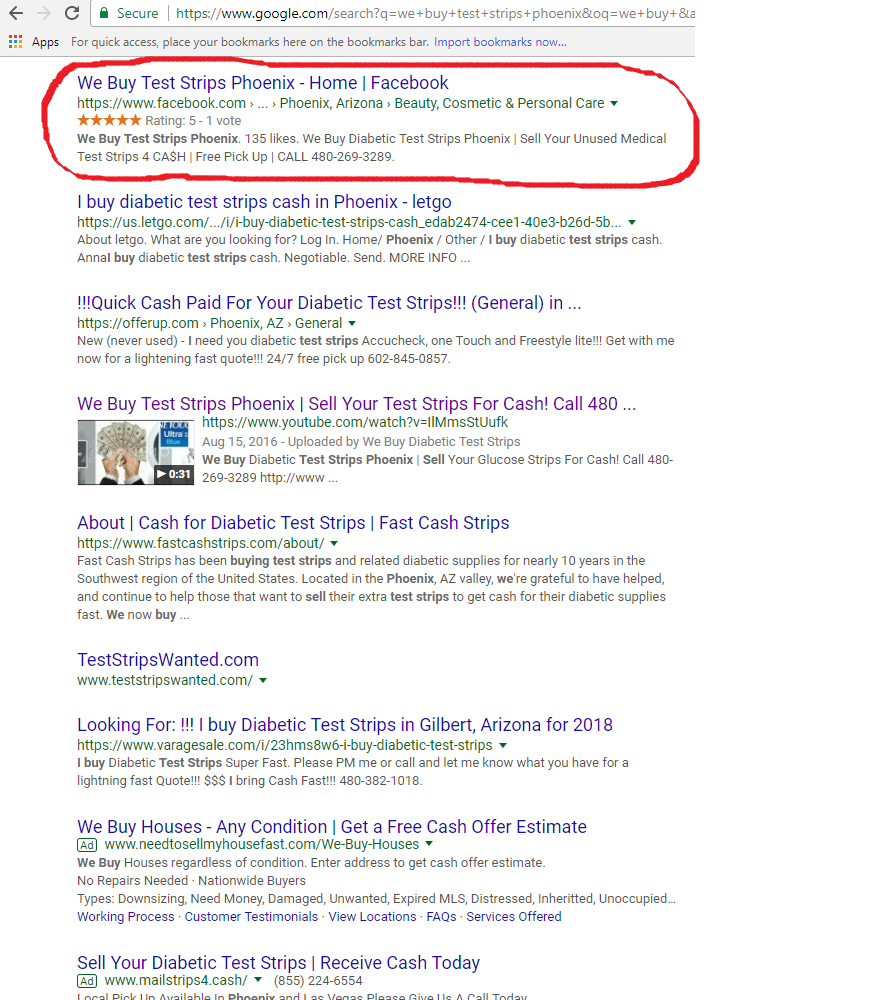Viewport: 891px width, 1000px height.
Task: Open the Working Process sitelink
Action: [x=126, y=916]
